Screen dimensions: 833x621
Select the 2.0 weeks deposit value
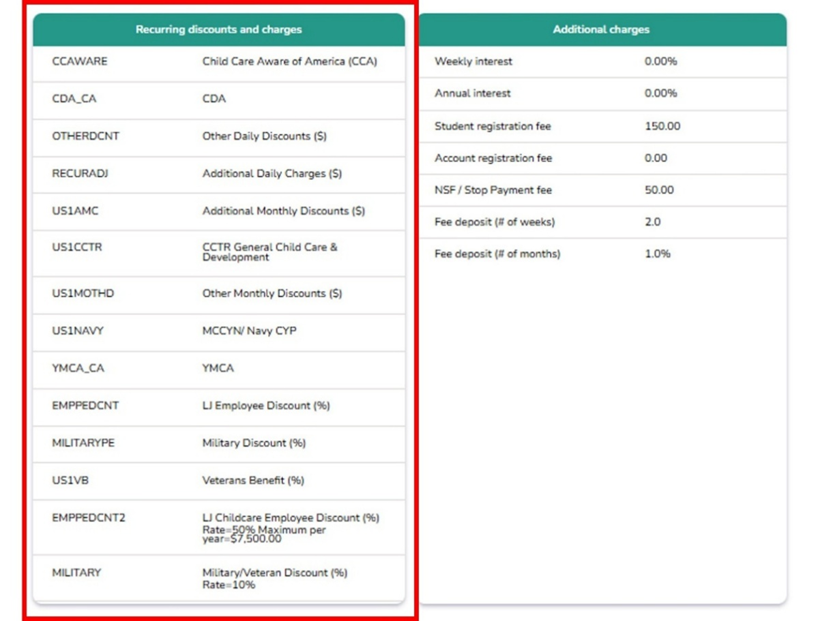(x=652, y=222)
